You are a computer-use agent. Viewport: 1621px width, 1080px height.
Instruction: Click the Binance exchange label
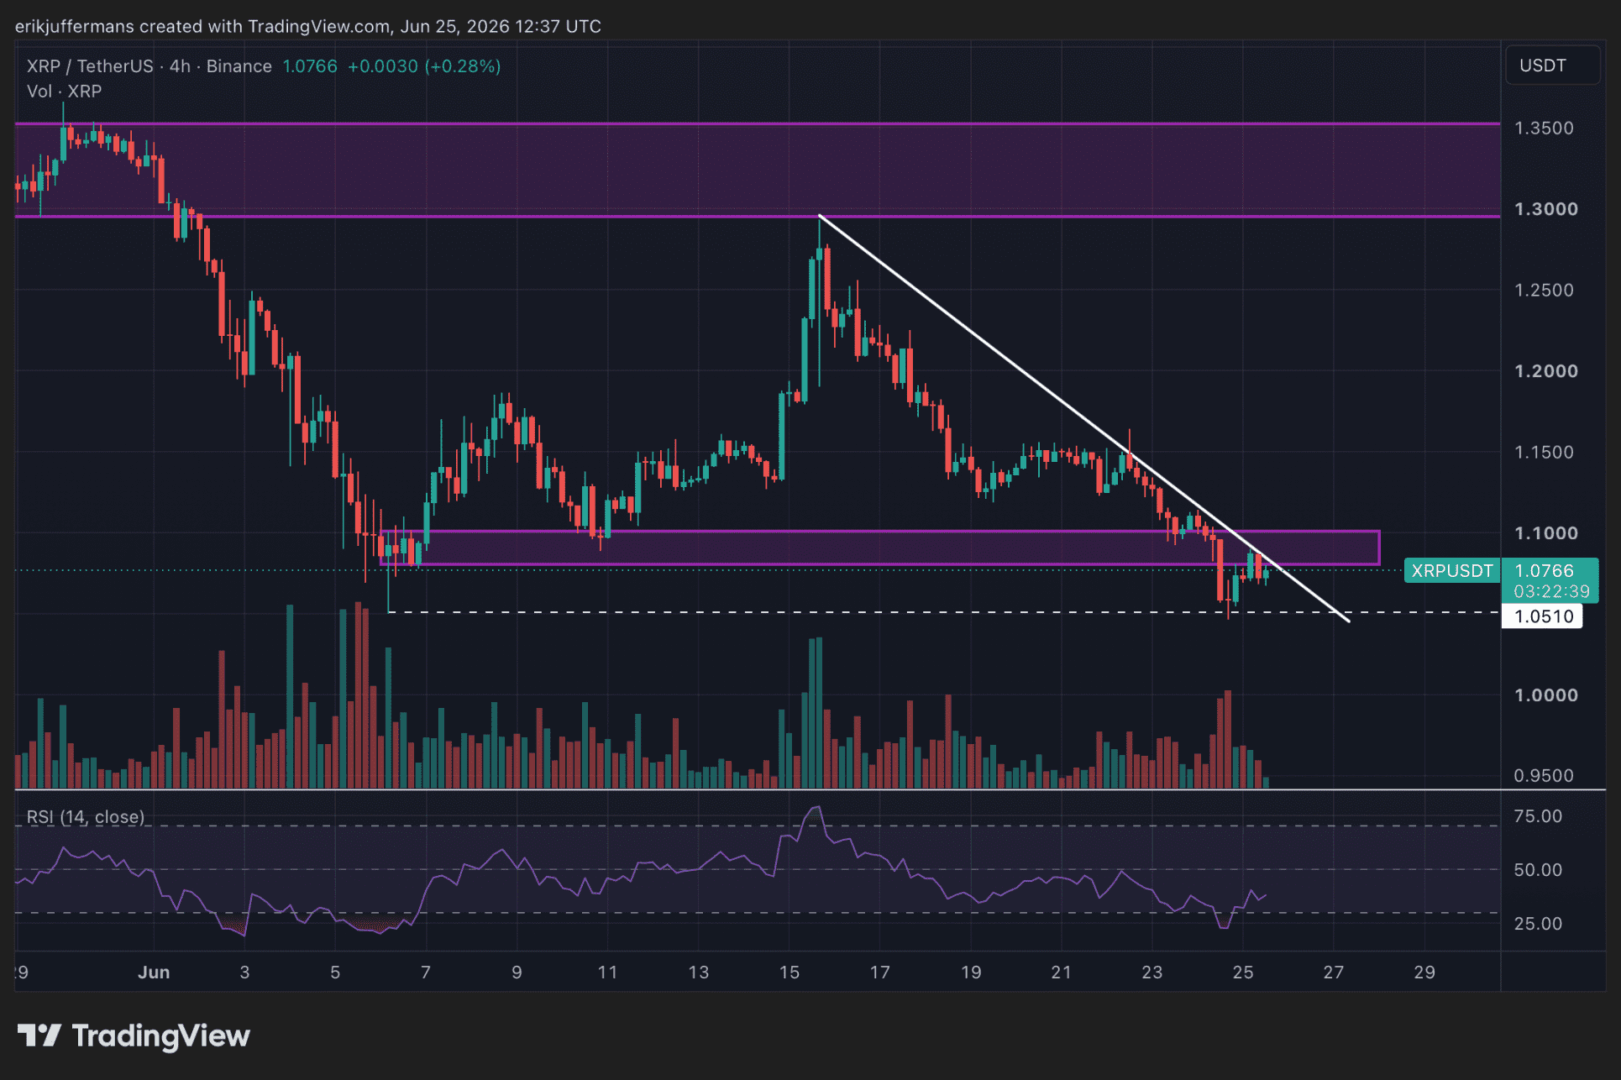click(x=239, y=66)
